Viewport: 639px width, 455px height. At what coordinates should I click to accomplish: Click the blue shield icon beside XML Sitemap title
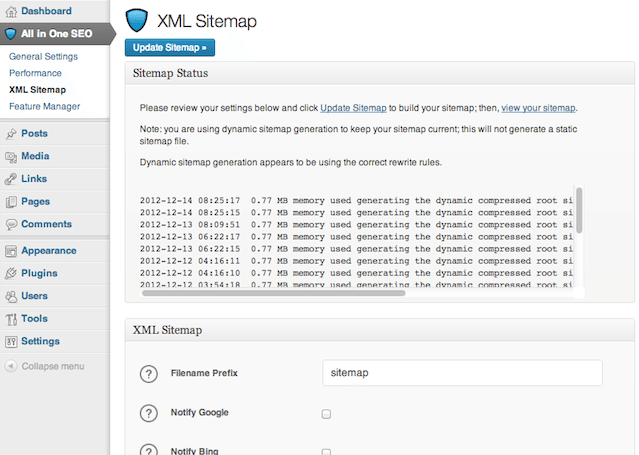click(x=137, y=21)
